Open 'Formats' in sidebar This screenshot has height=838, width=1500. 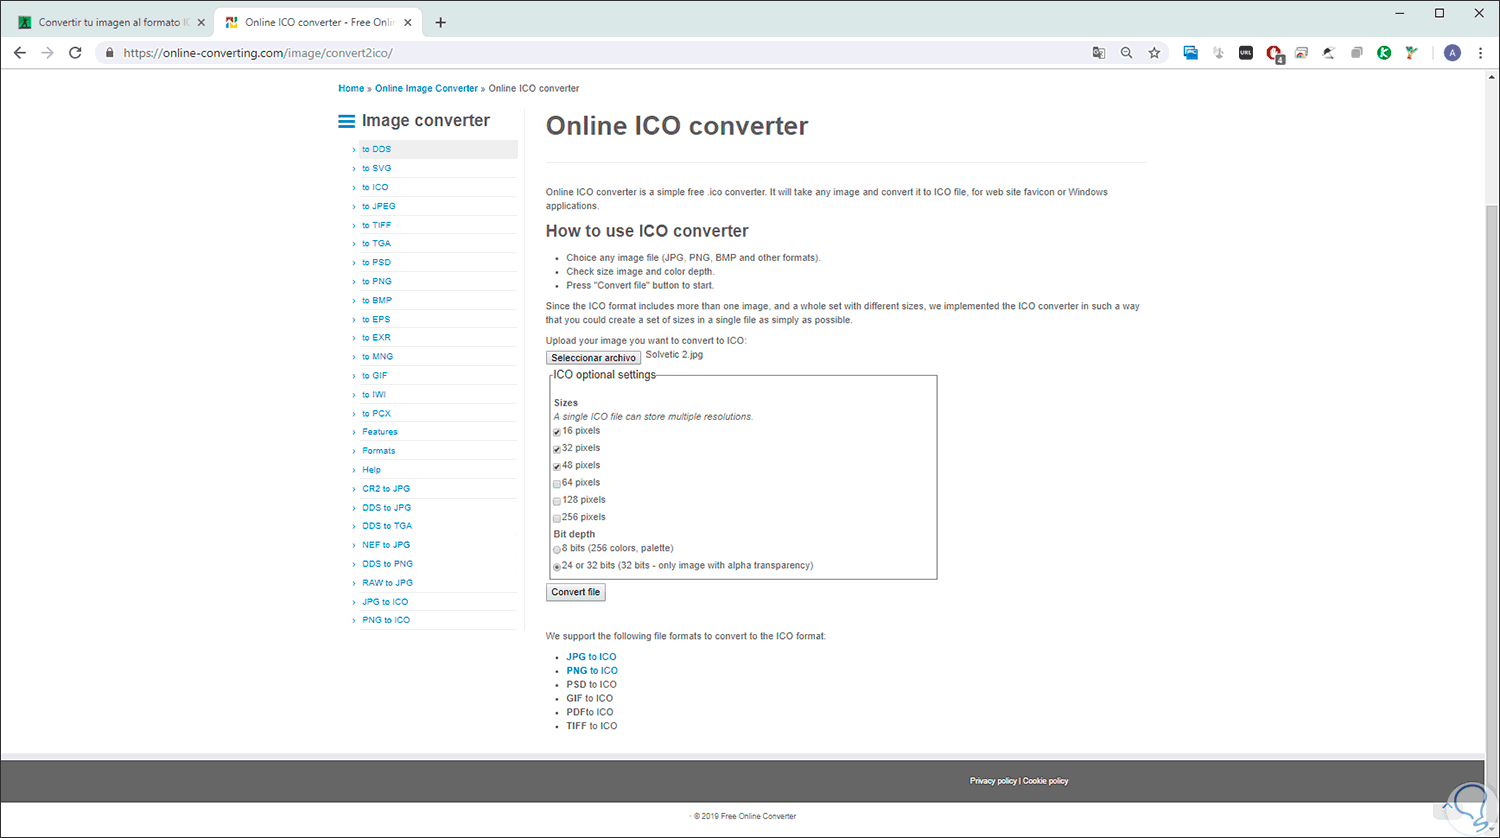[379, 451]
